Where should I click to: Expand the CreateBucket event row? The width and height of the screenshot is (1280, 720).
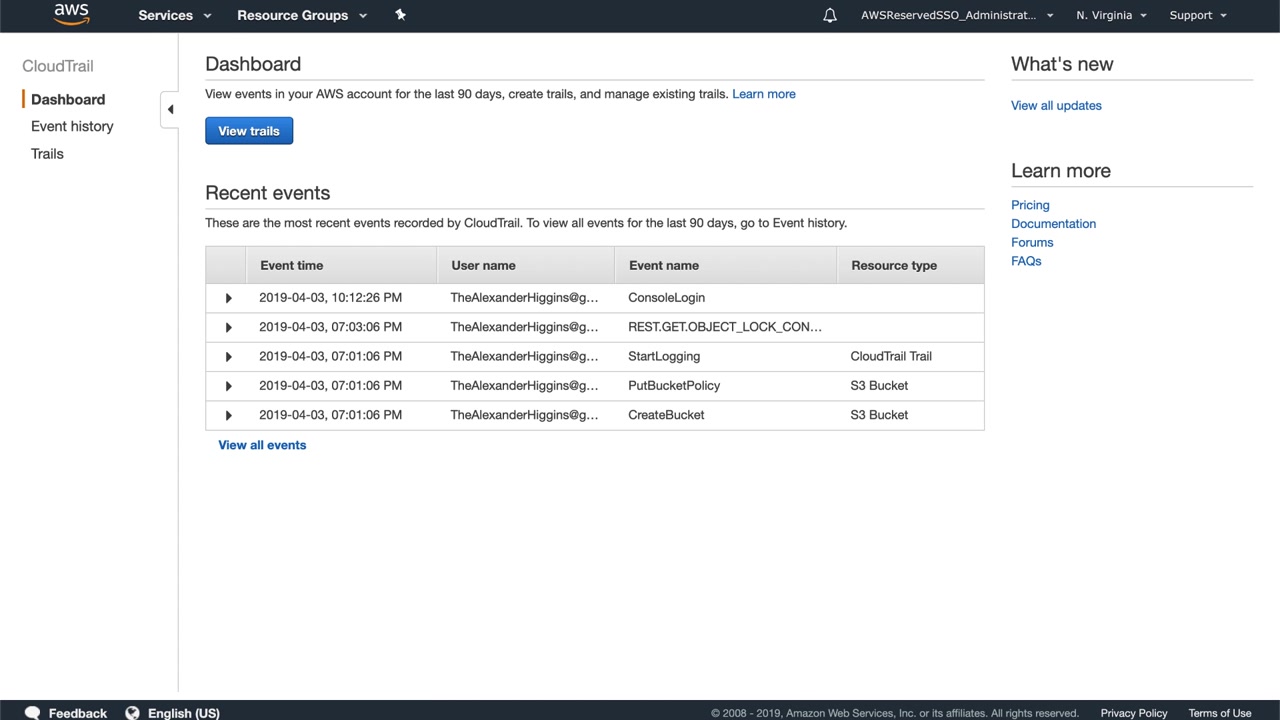coord(228,415)
